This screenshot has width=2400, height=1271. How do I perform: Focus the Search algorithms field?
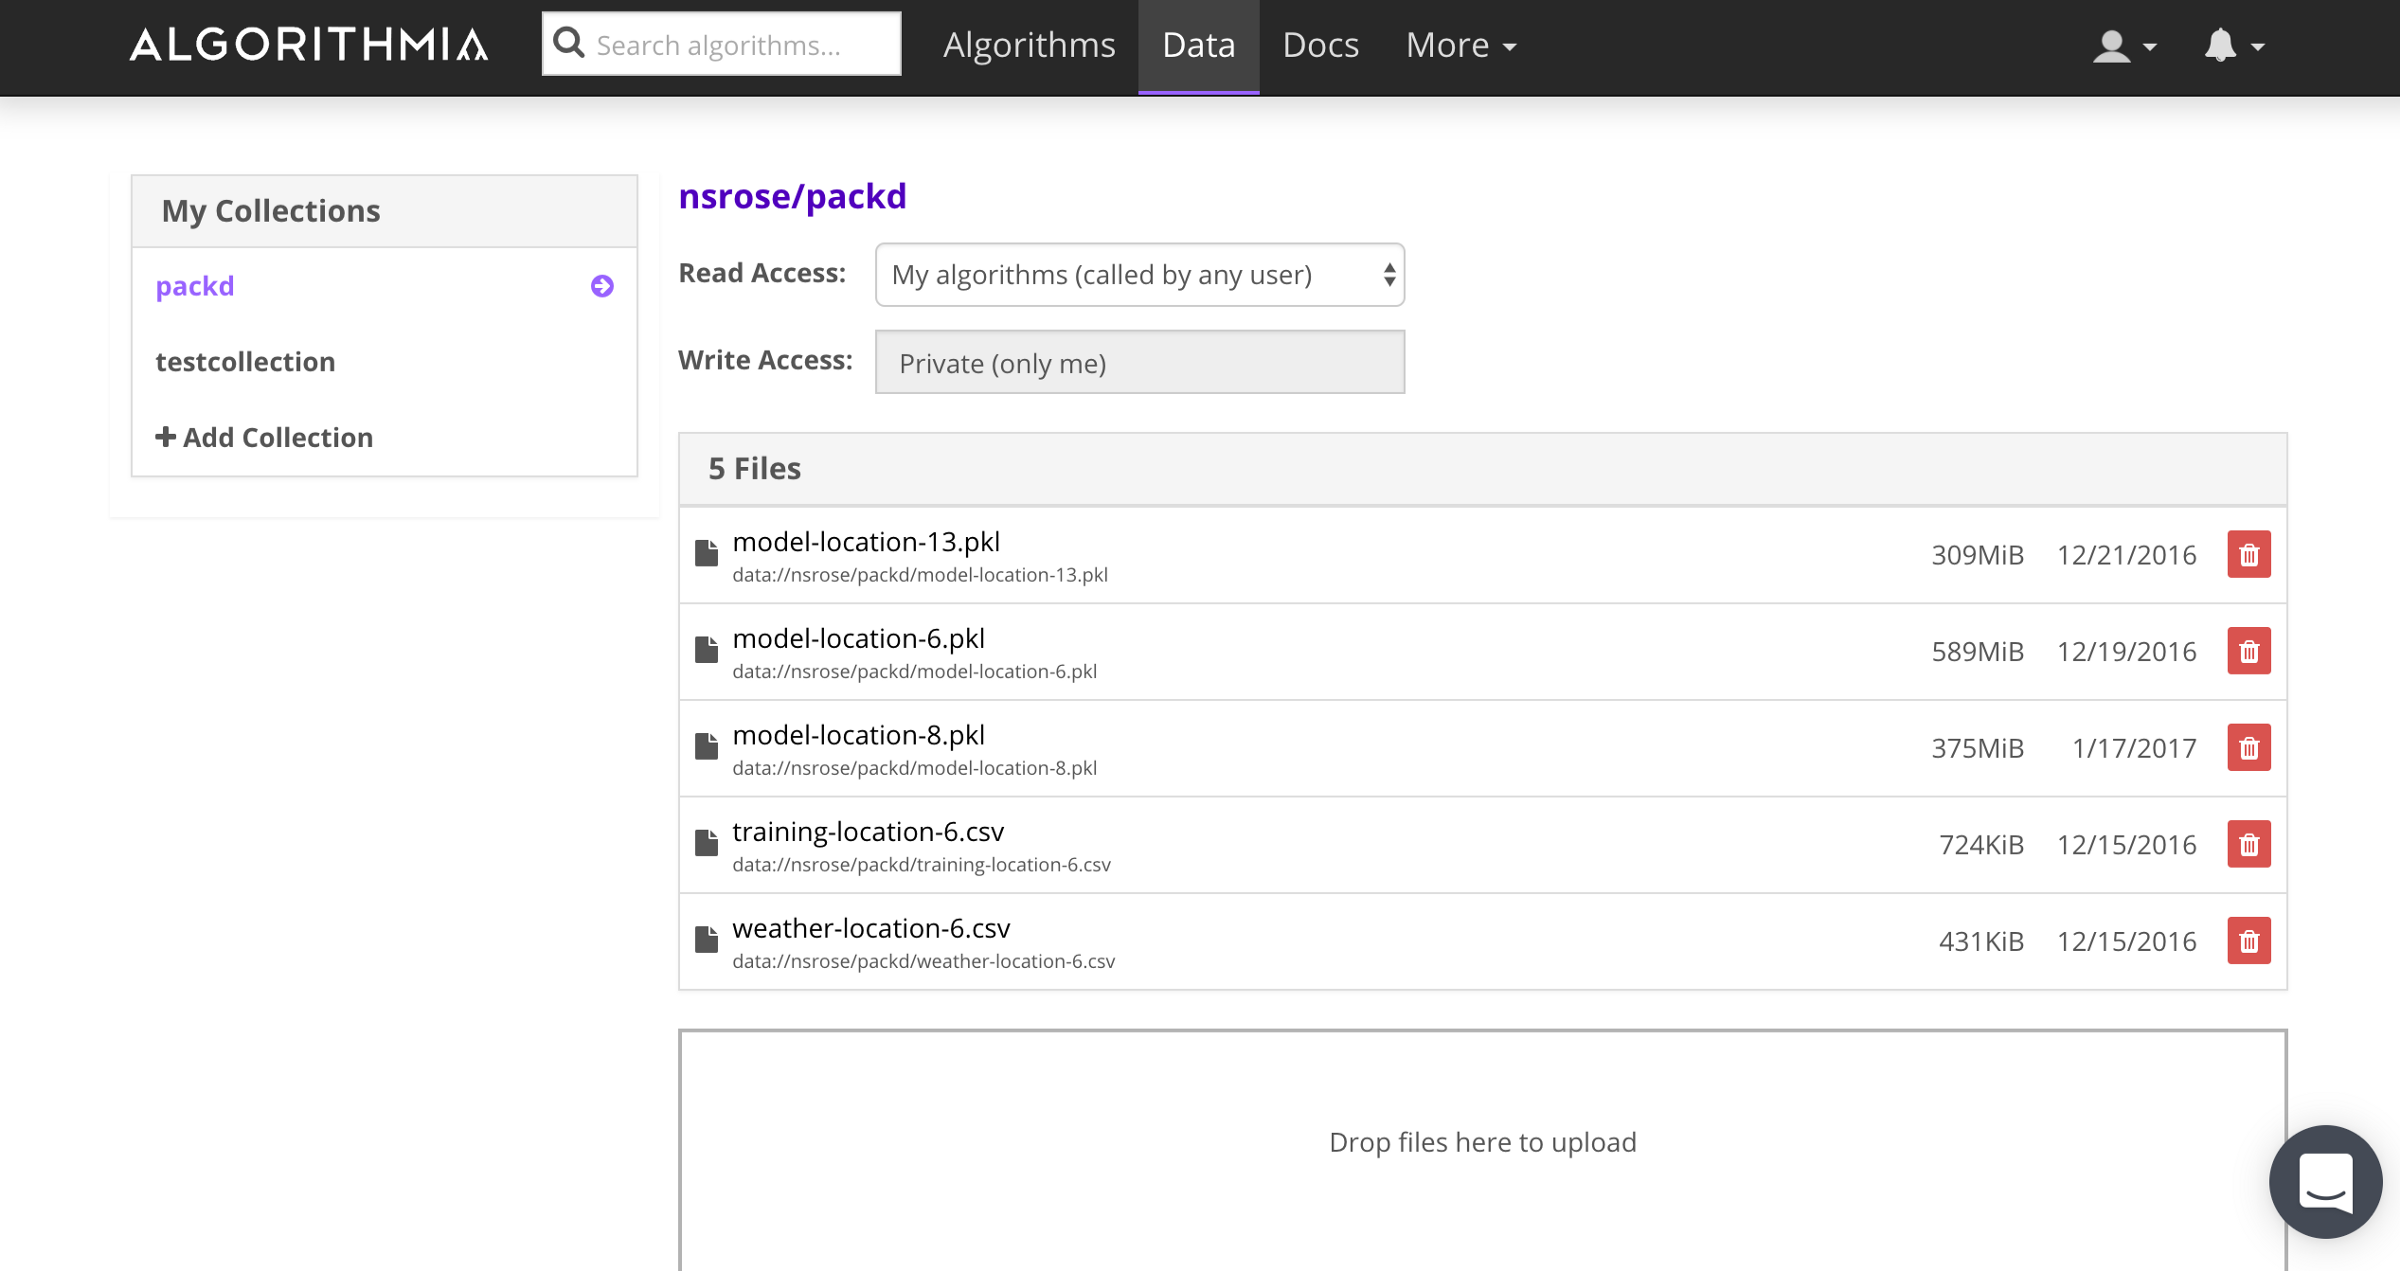tap(740, 45)
